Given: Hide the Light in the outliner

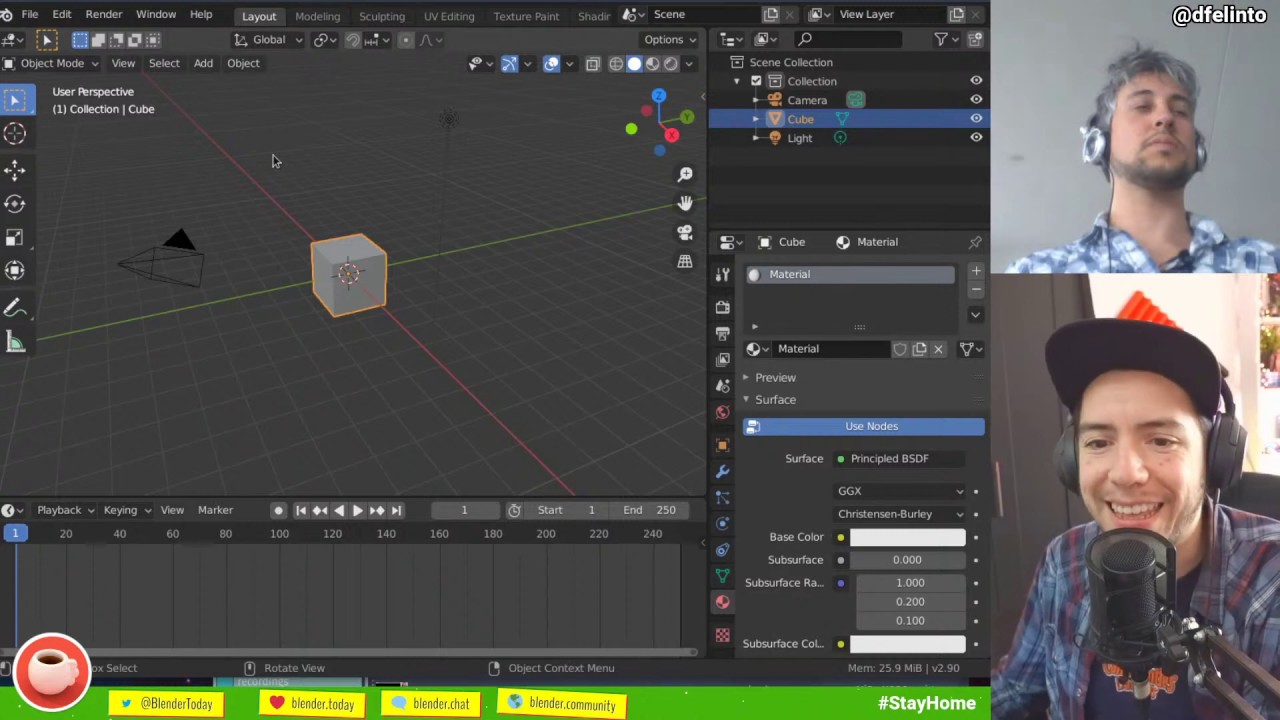Looking at the screenshot, I should pyautogui.click(x=976, y=138).
